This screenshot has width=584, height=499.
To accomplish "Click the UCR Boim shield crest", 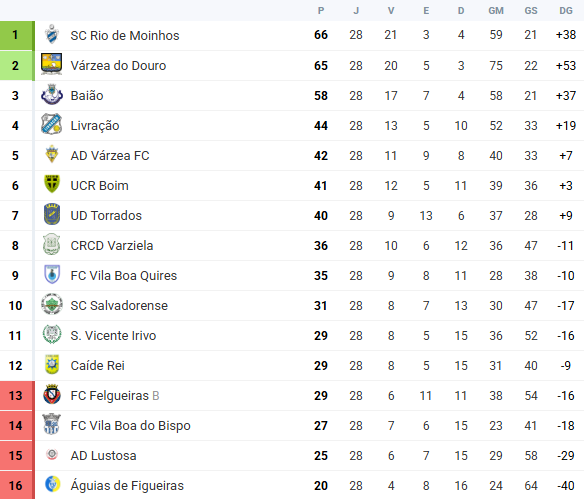I will click(x=52, y=184).
